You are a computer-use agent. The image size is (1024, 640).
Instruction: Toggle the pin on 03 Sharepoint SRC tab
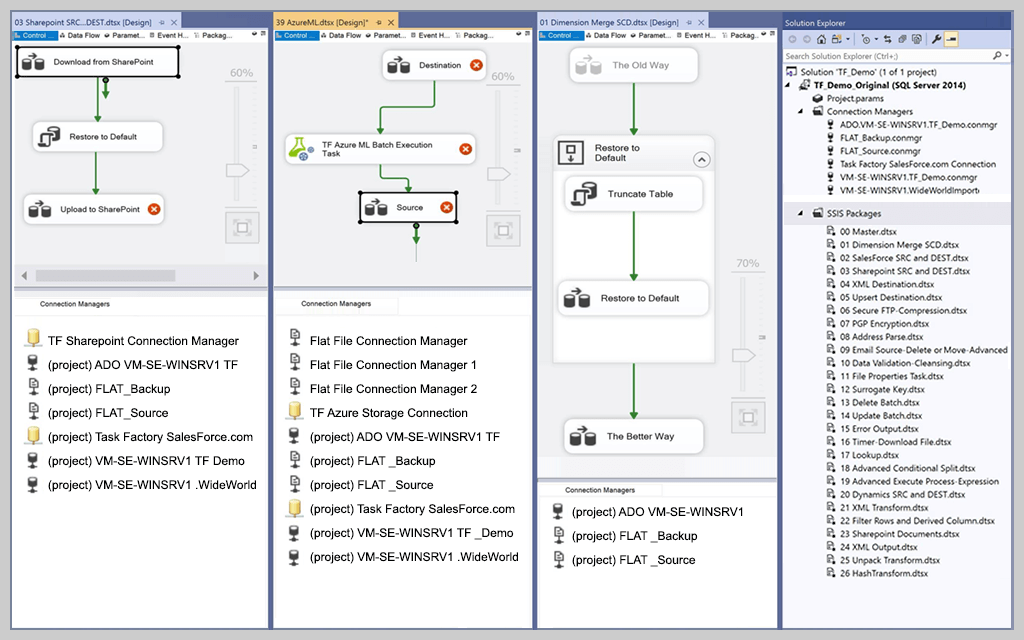pos(162,22)
